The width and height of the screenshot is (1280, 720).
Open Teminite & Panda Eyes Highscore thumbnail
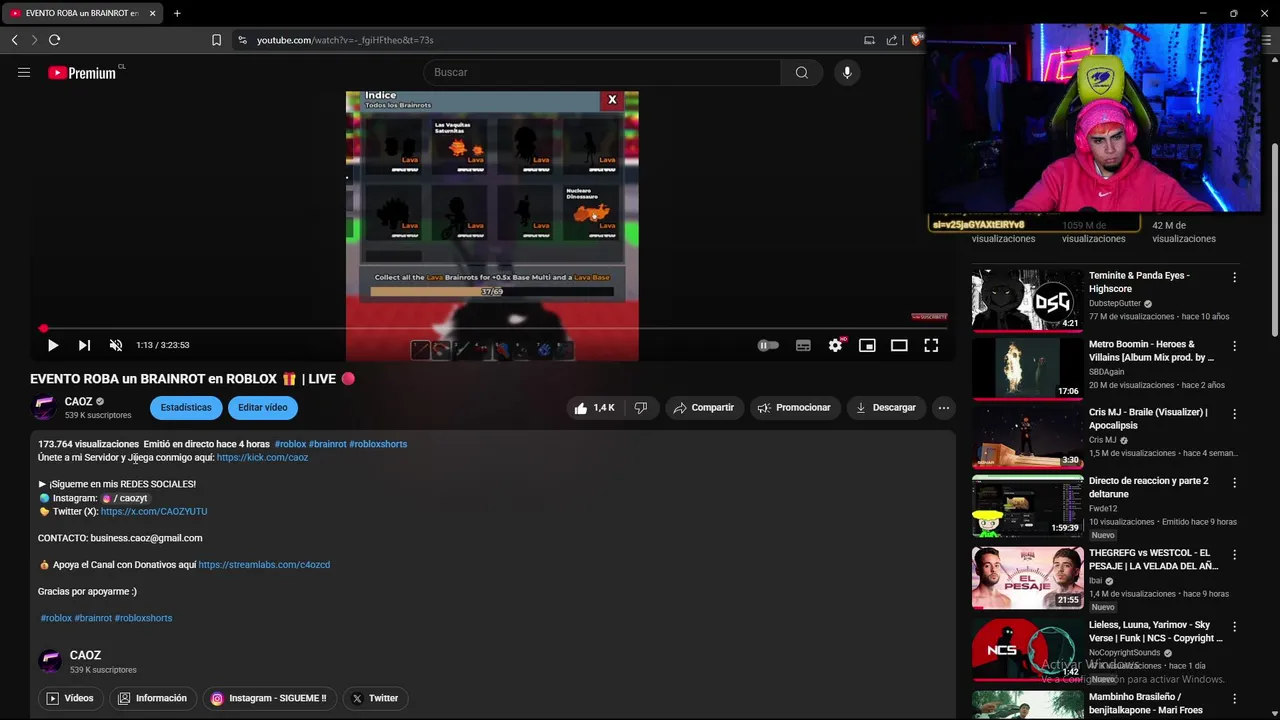click(1027, 299)
